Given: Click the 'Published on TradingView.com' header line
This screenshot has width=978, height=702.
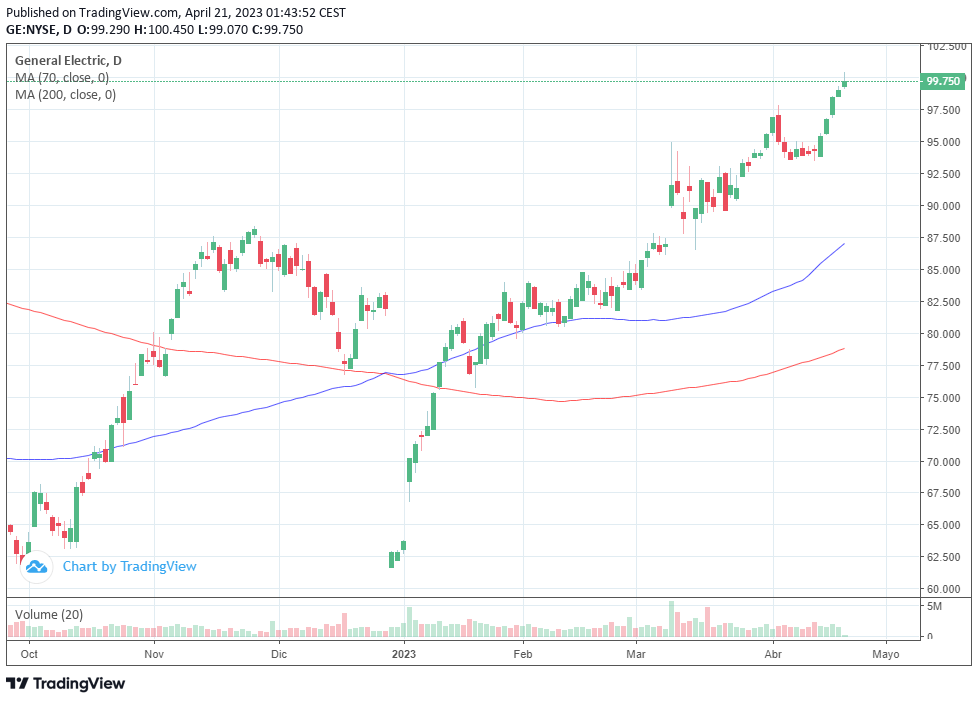Looking at the screenshot, I should pyautogui.click(x=176, y=12).
